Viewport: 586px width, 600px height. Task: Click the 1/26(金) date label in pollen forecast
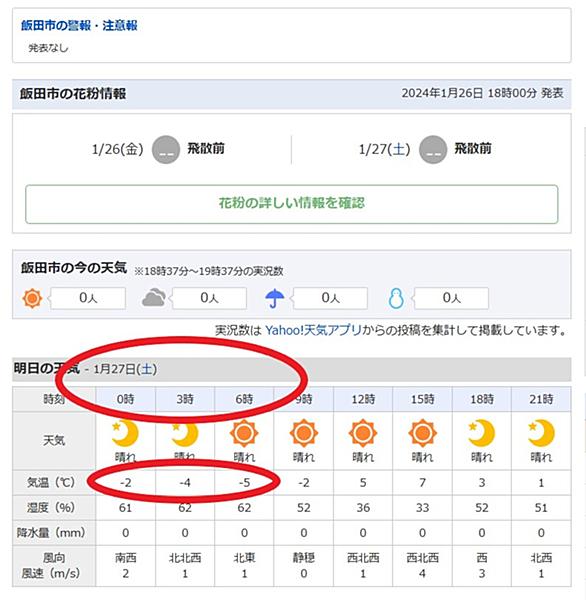(118, 149)
